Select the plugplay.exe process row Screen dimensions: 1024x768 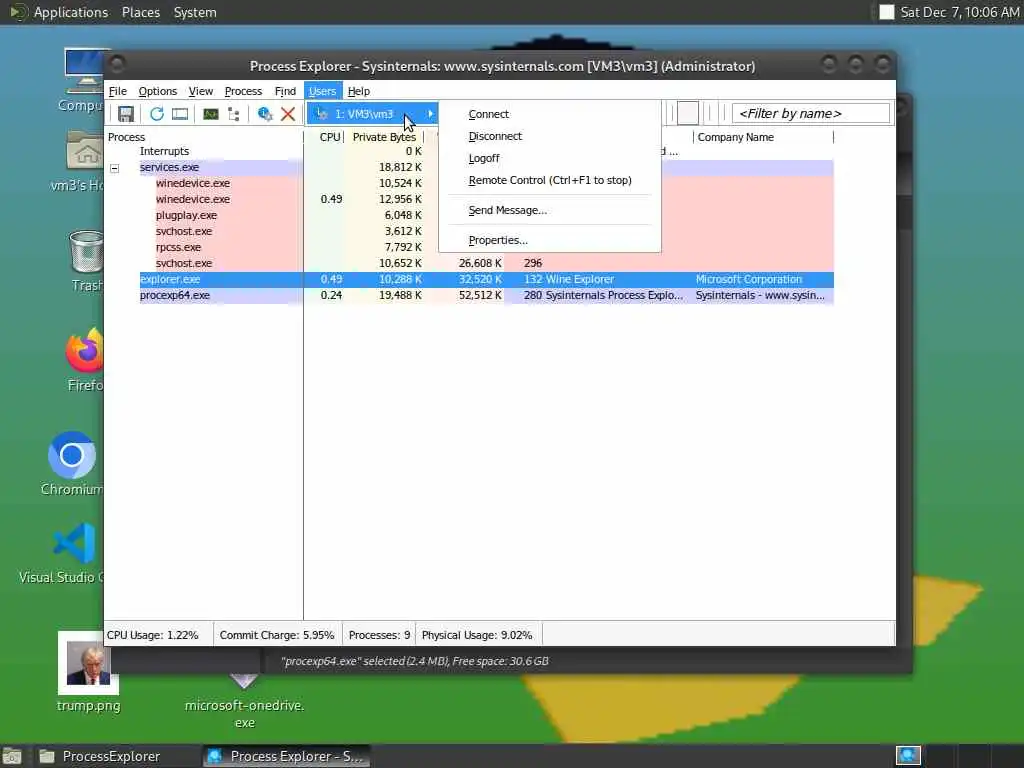[470, 216]
